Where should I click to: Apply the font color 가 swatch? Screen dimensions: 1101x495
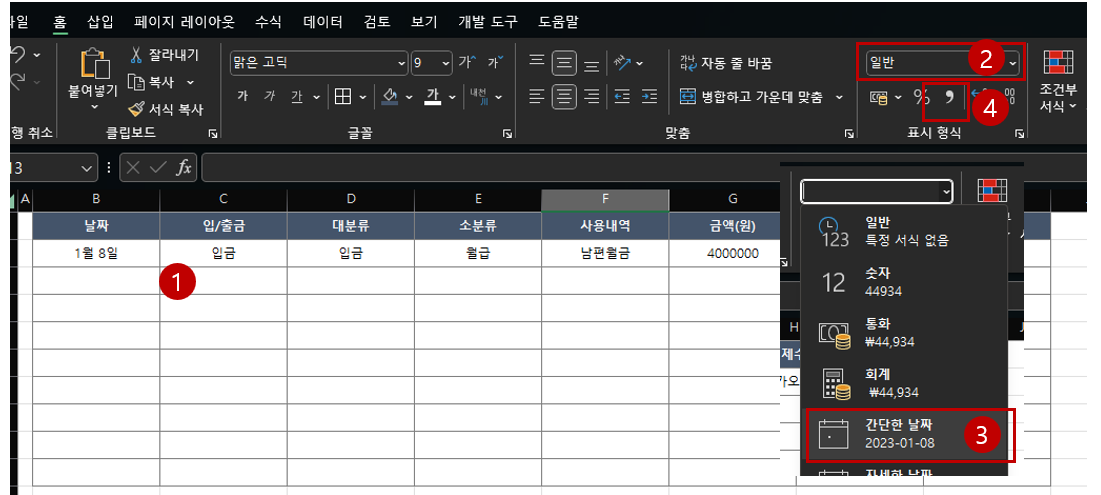(x=433, y=97)
